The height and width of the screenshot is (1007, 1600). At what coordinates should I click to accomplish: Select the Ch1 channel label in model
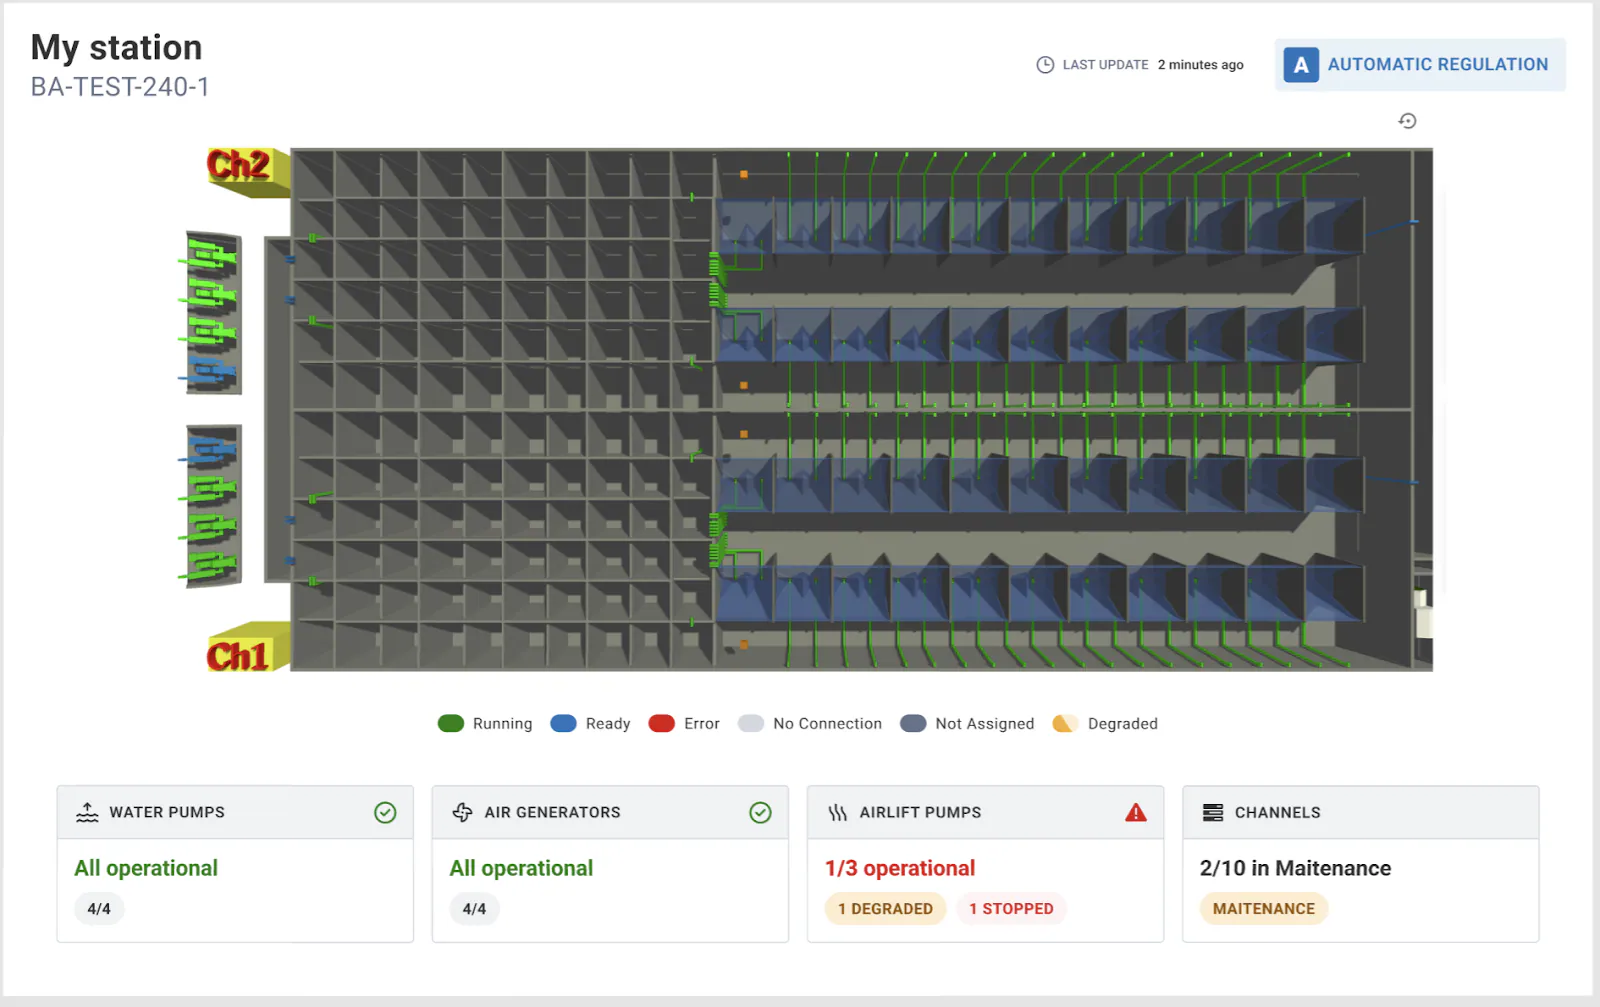click(238, 656)
